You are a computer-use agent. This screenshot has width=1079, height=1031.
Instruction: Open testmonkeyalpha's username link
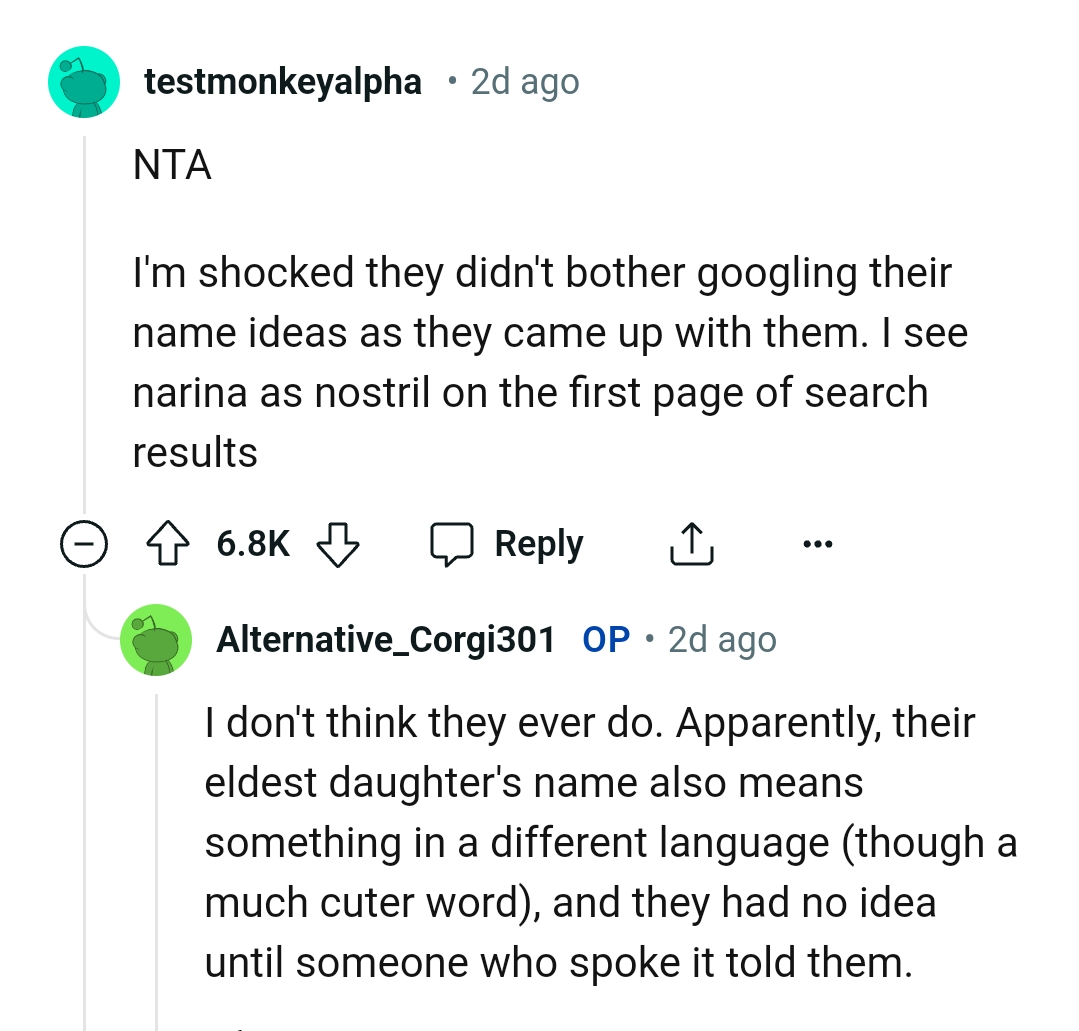(283, 81)
